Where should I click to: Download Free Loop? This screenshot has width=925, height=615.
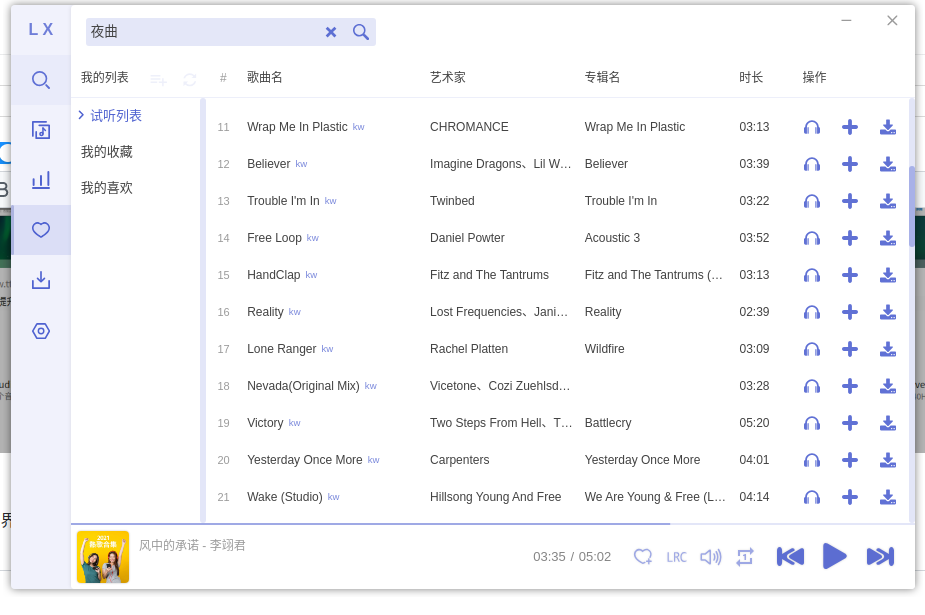pyautogui.click(x=887, y=238)
